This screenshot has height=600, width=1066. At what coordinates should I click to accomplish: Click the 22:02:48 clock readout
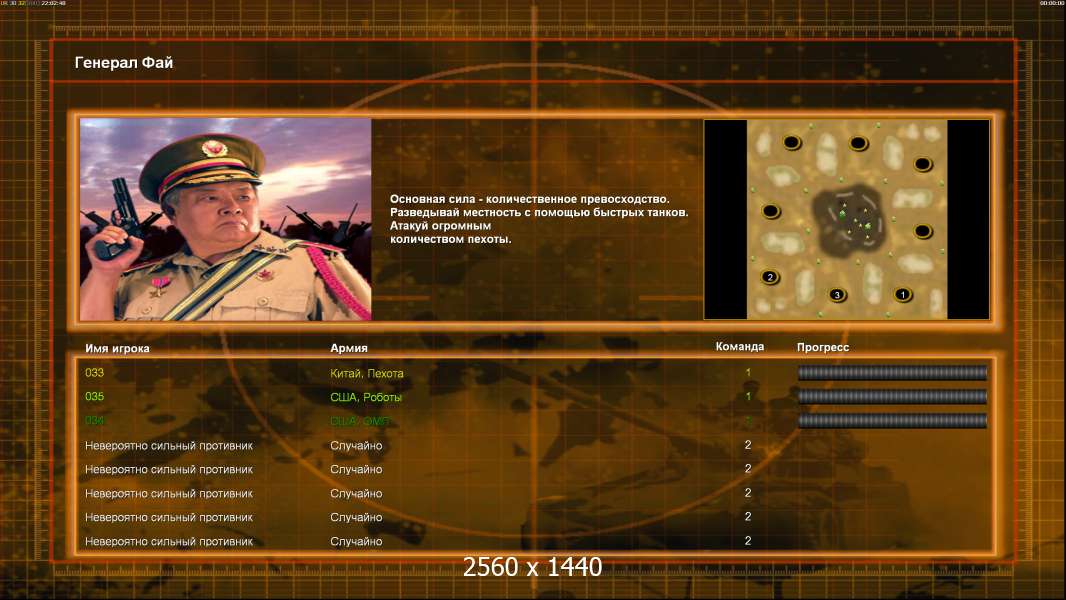pos(54,3)
